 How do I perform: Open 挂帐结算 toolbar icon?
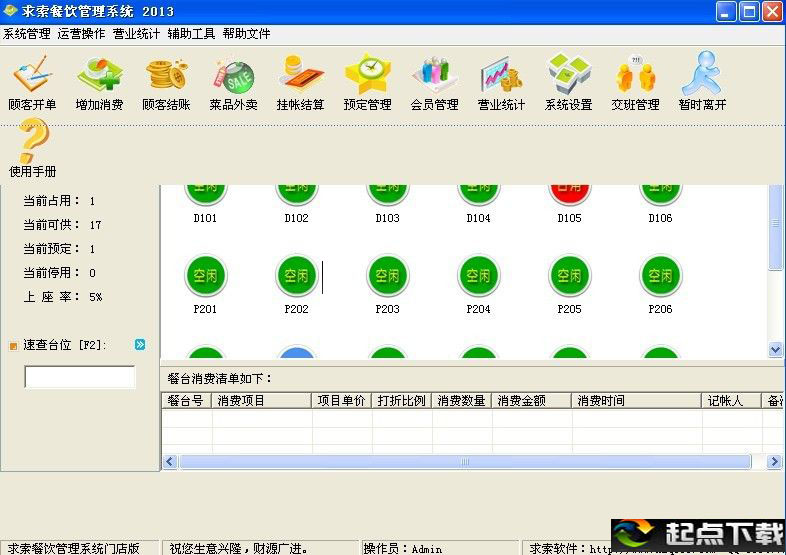(300, 83)
